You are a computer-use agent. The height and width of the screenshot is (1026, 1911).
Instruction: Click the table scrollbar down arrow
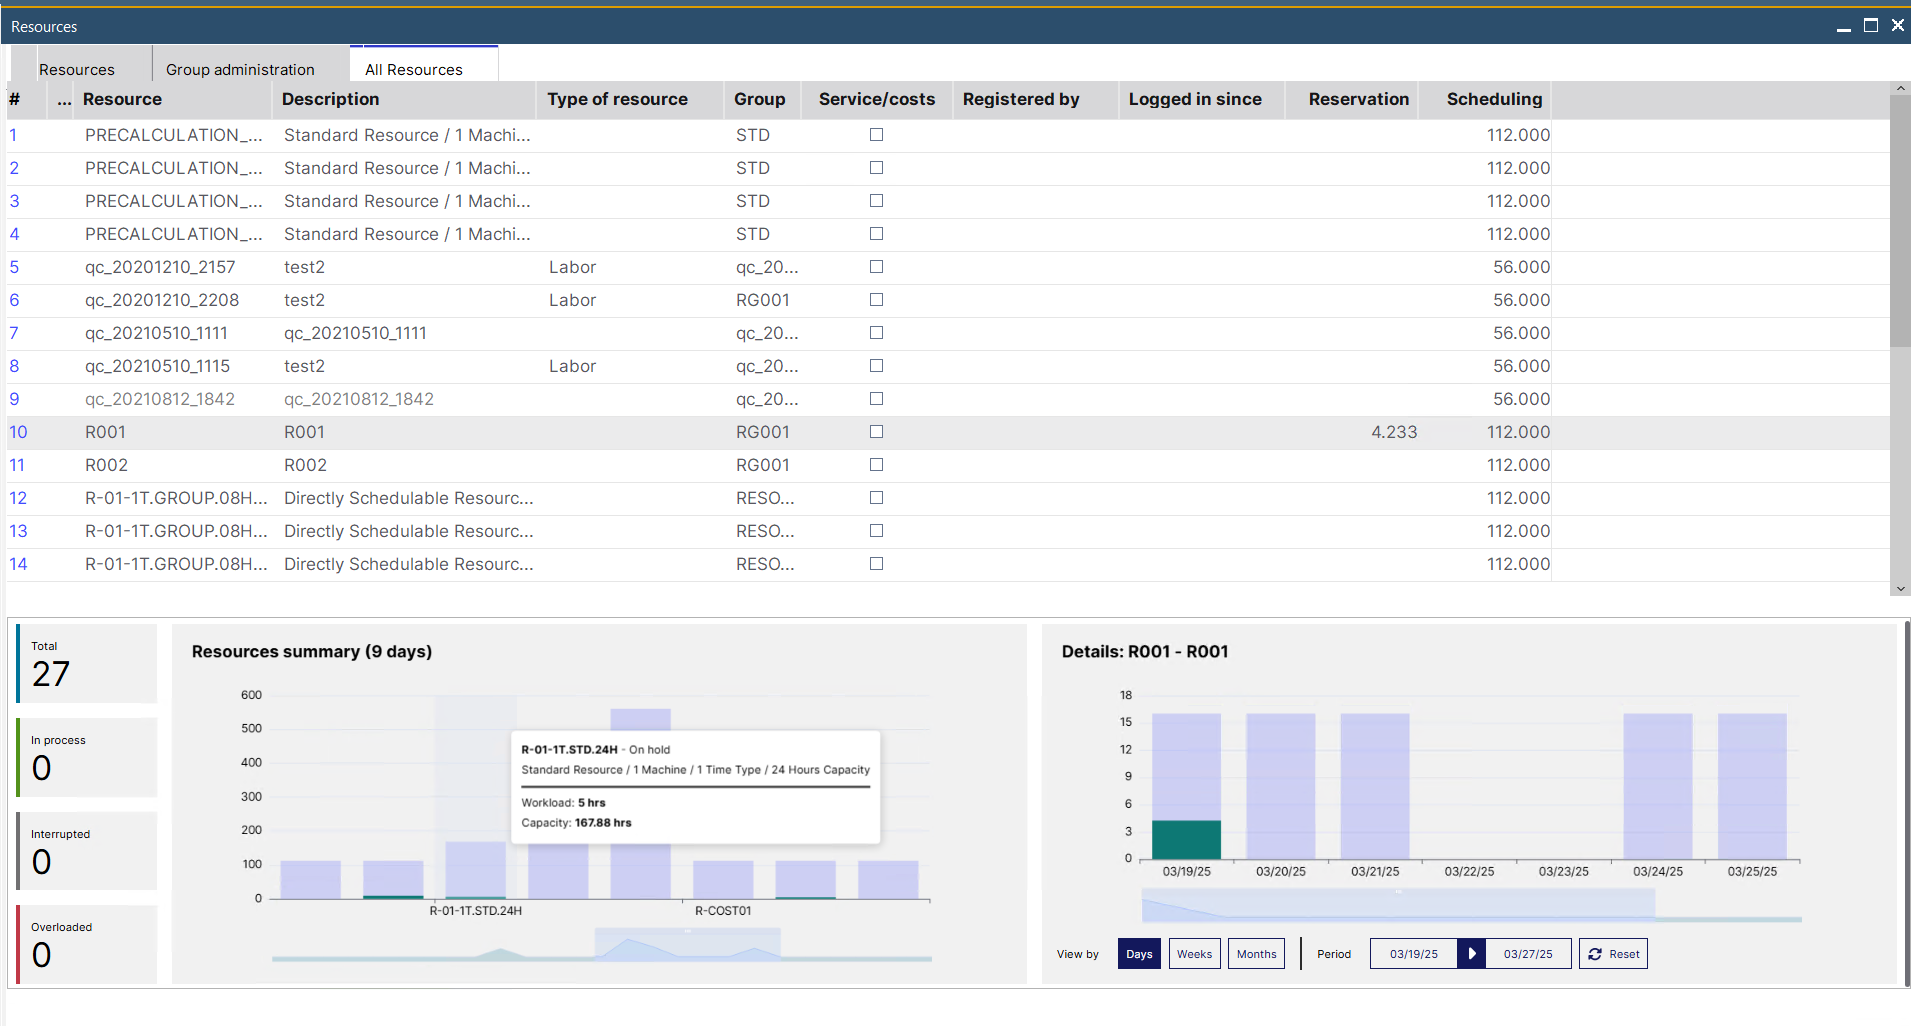(x=1900, y=589)
